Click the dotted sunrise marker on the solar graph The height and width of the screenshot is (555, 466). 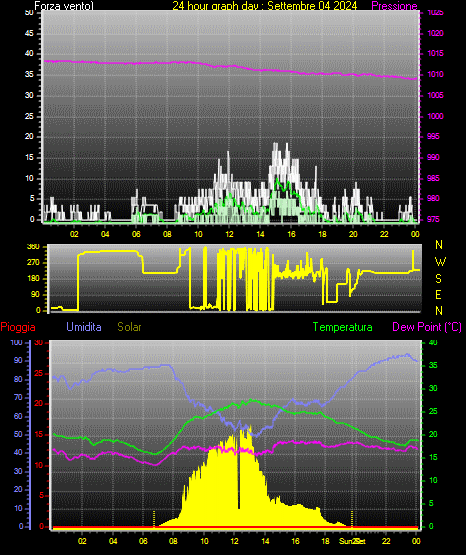(x=154, y=519)
